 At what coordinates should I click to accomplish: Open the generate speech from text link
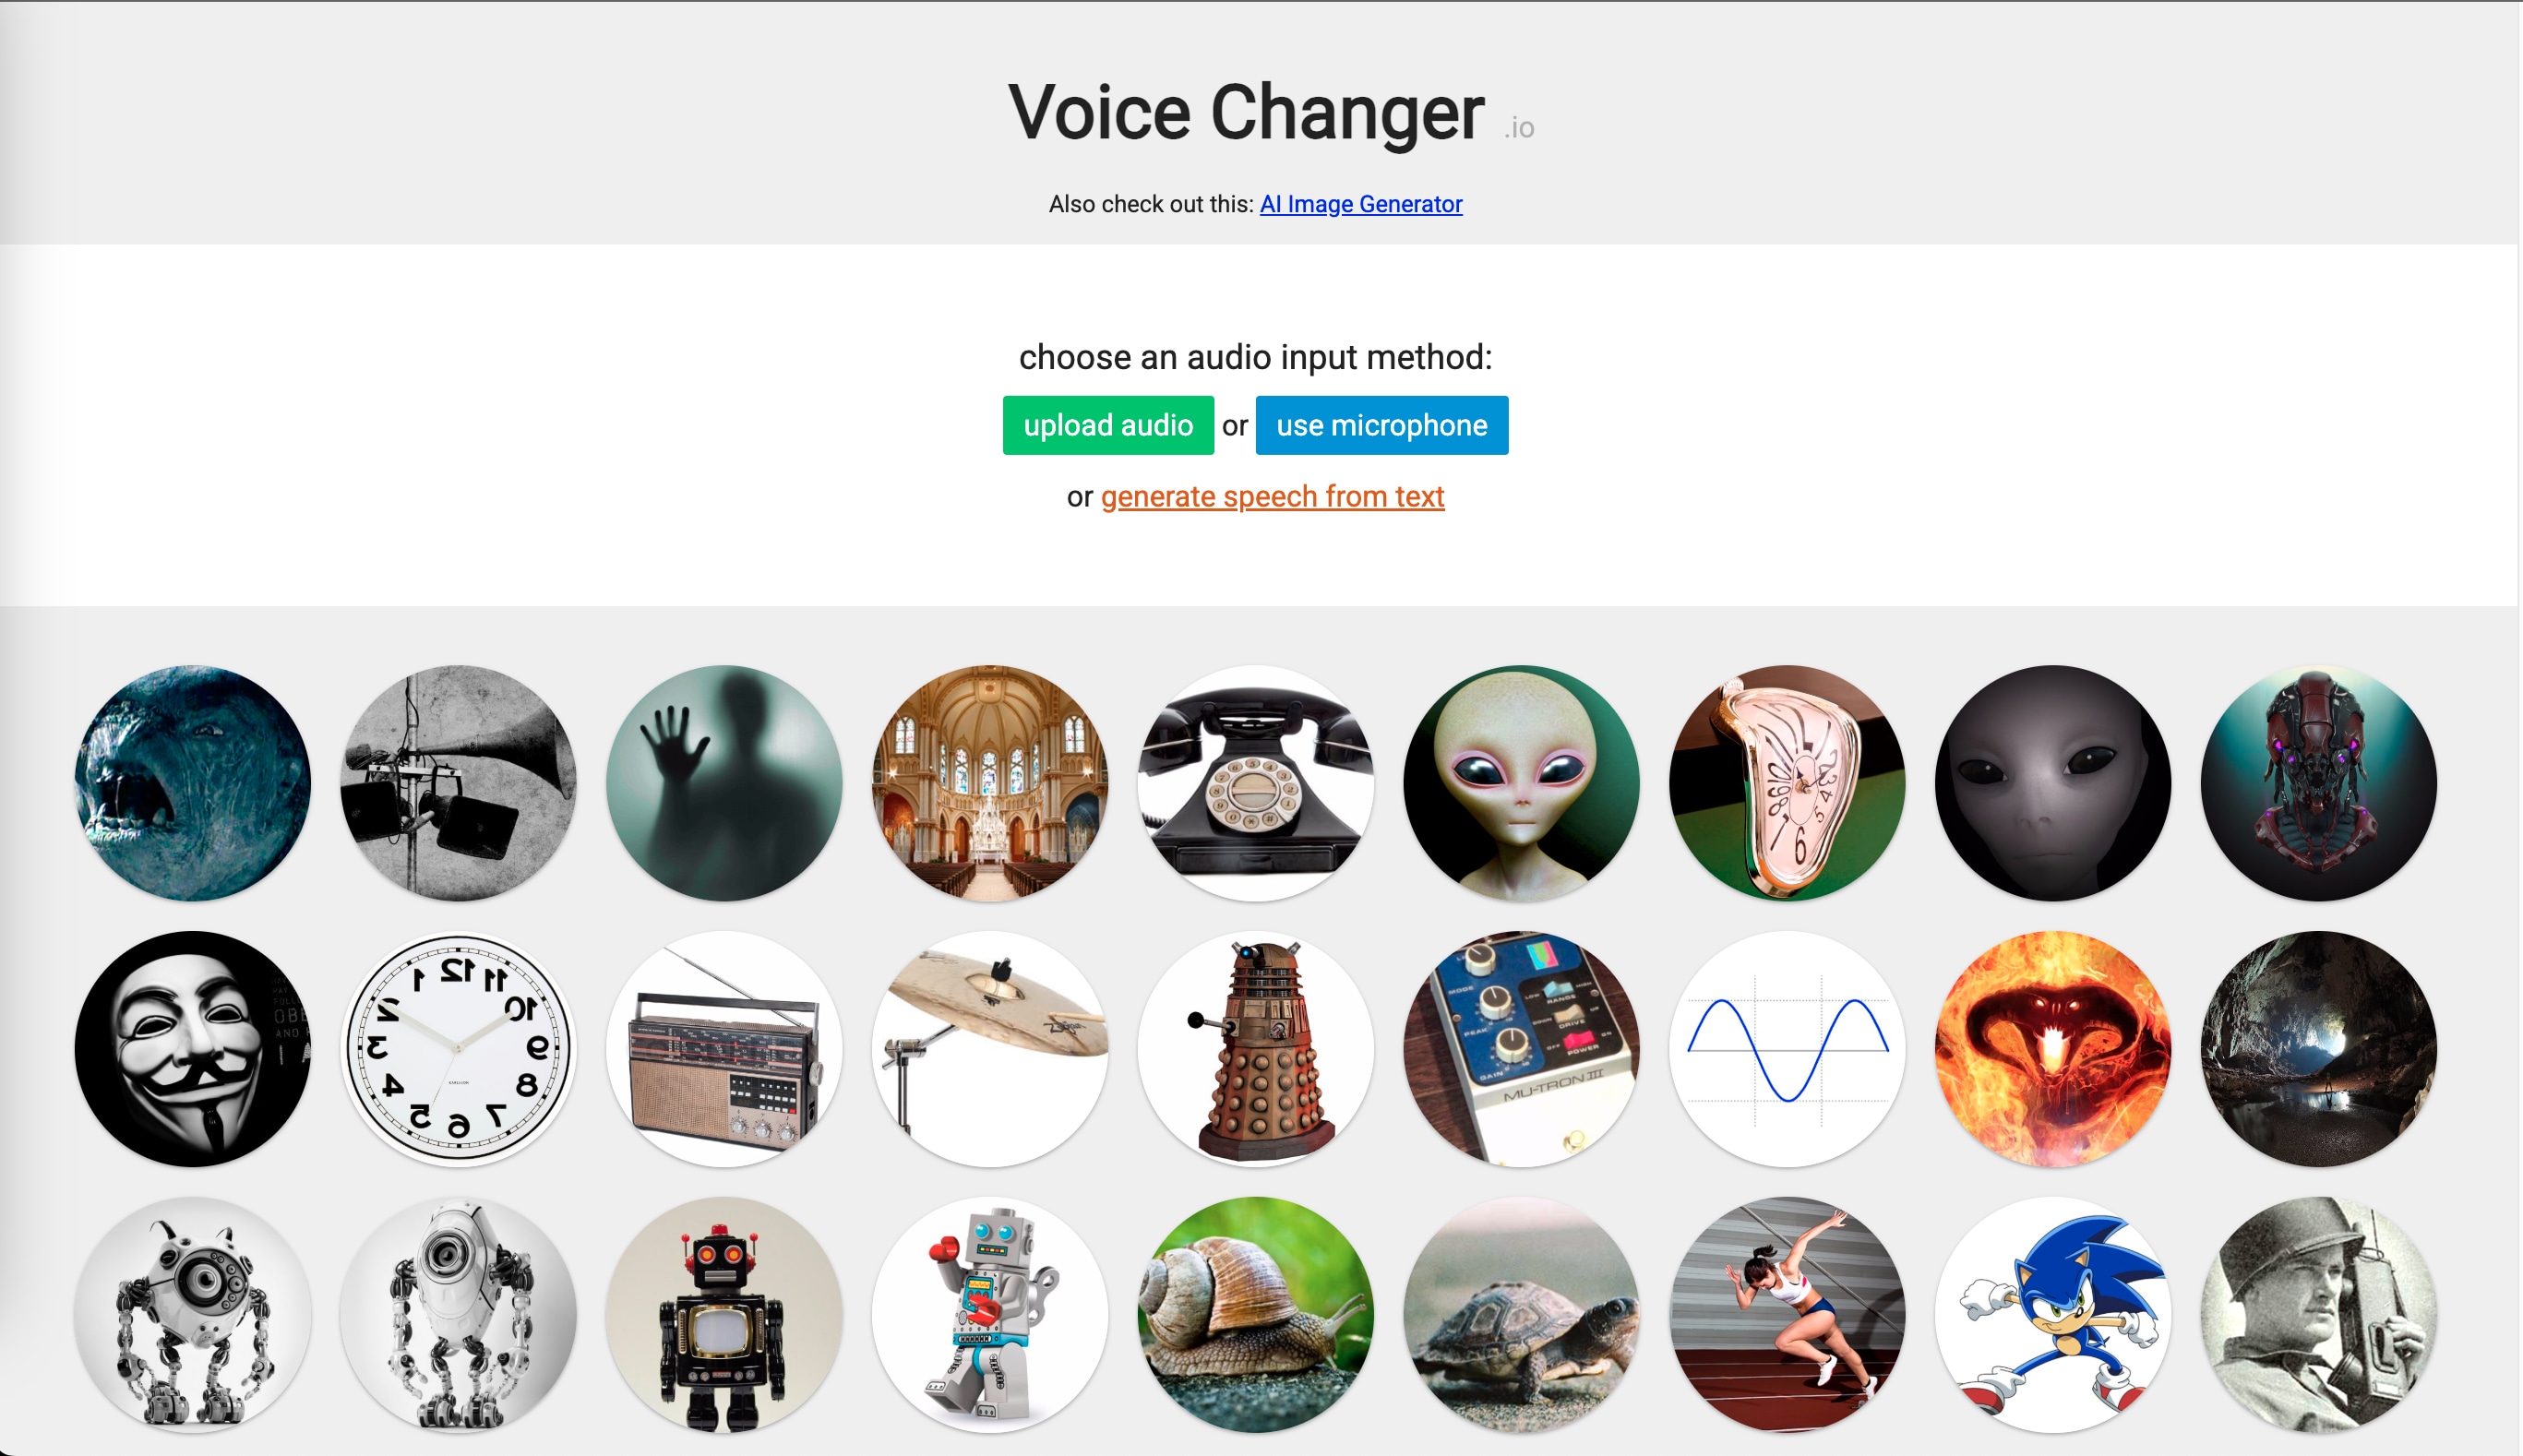(x=1272, y=496)
